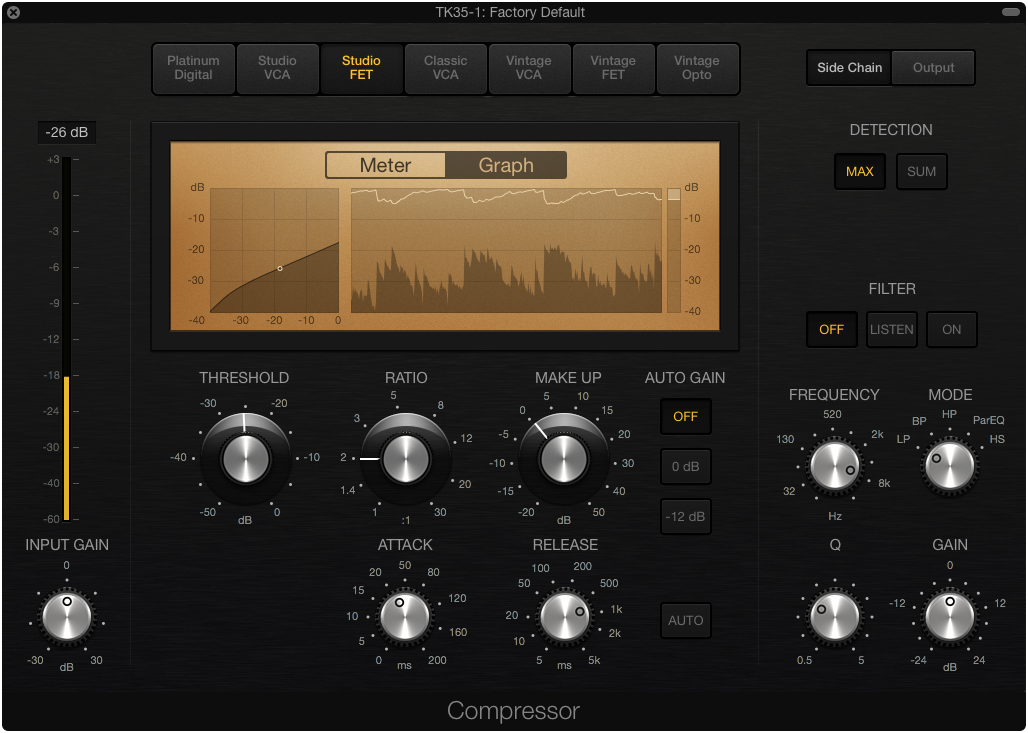Click the 120 attack marking
The width and height of the screenshot is (1028, 733).
458,599
